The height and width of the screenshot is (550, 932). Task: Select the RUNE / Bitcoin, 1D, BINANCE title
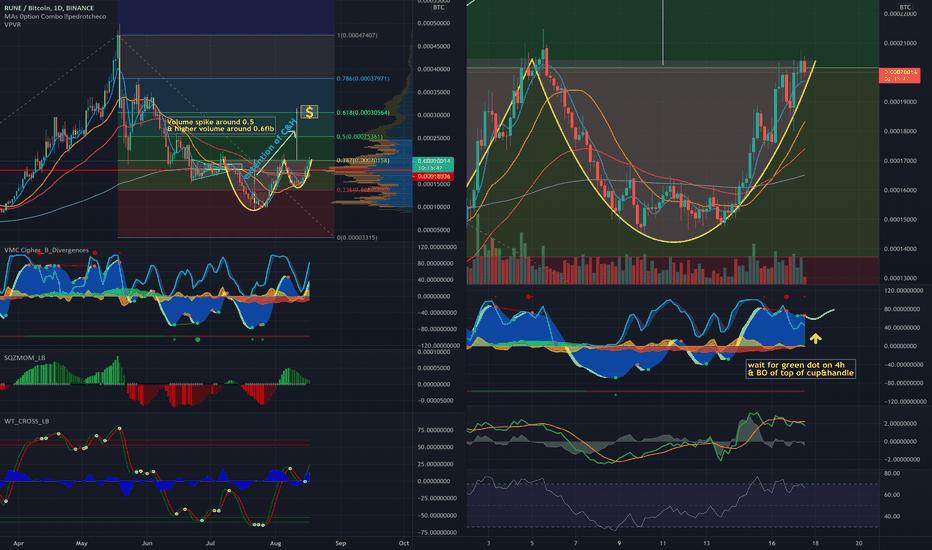tap(49, 8)
